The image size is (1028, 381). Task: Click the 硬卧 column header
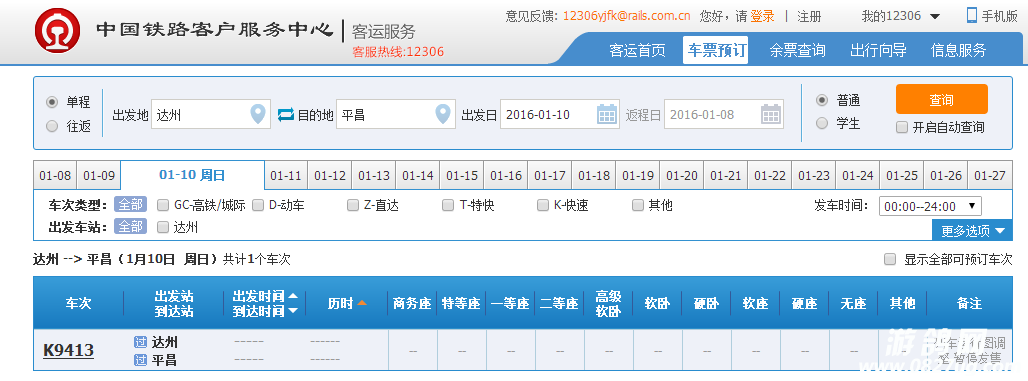pos(707,304)
